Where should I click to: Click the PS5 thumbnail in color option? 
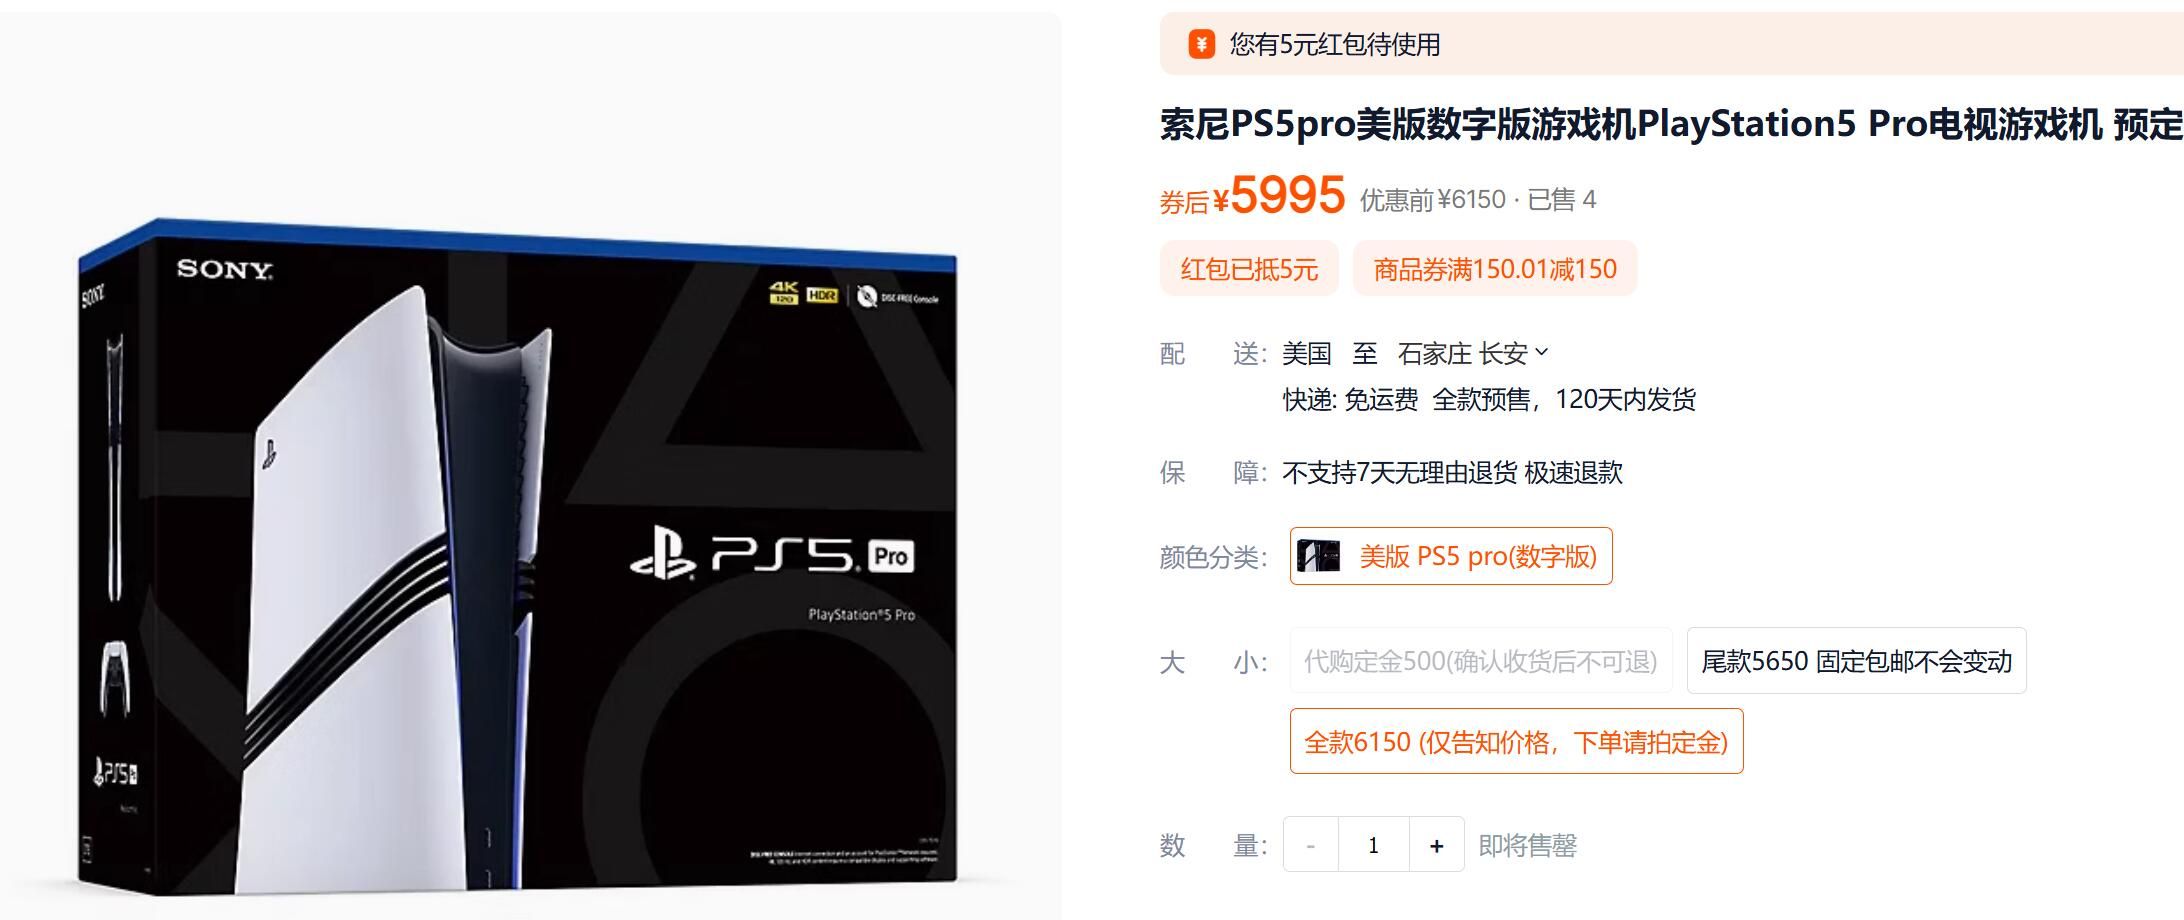[x=1318, y=556]
